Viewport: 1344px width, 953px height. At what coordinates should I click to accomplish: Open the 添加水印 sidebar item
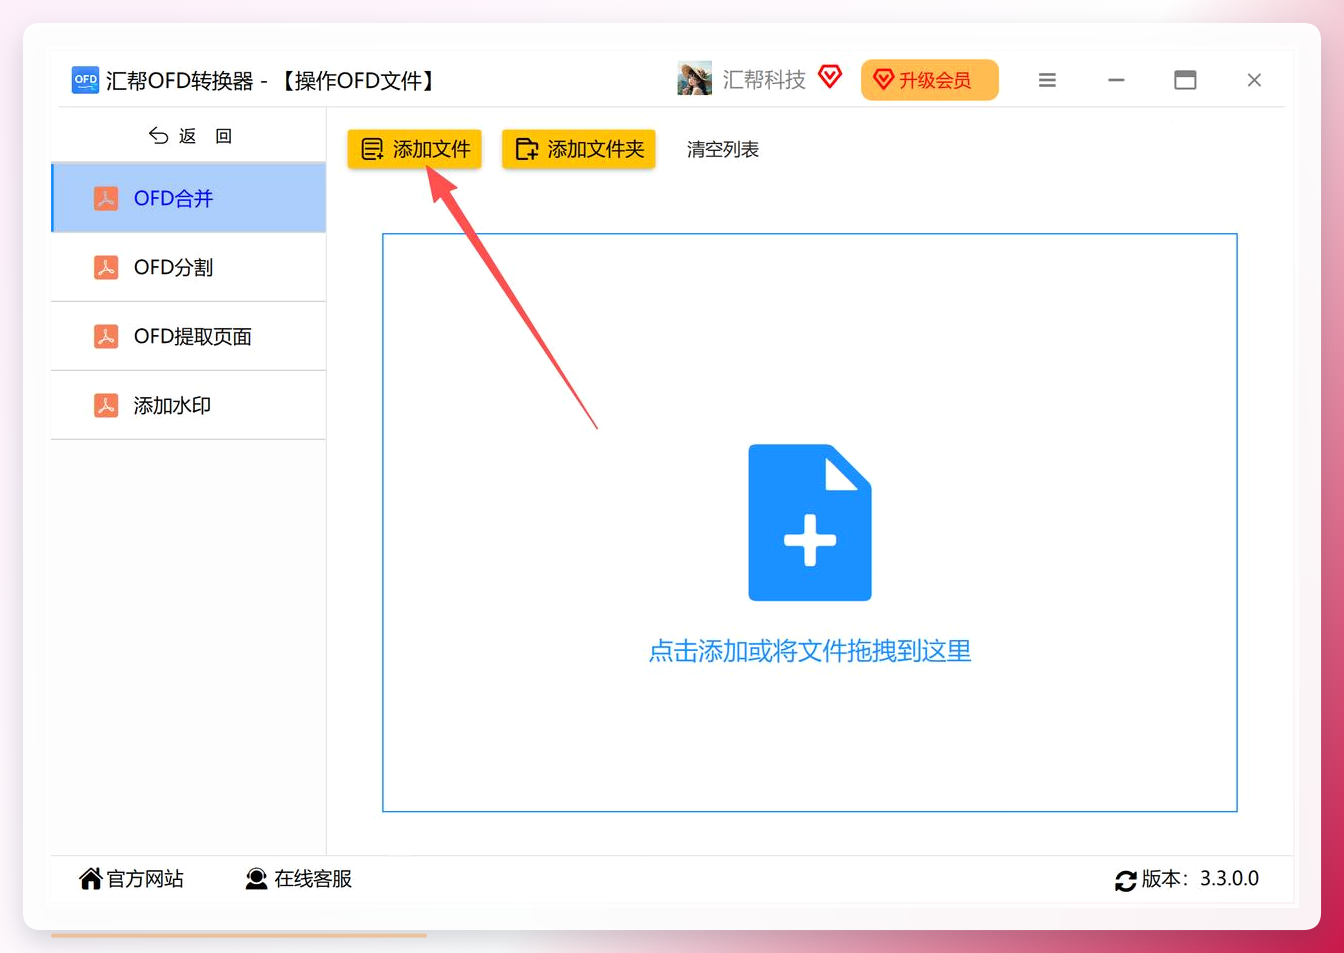click(x=188, y=405)
